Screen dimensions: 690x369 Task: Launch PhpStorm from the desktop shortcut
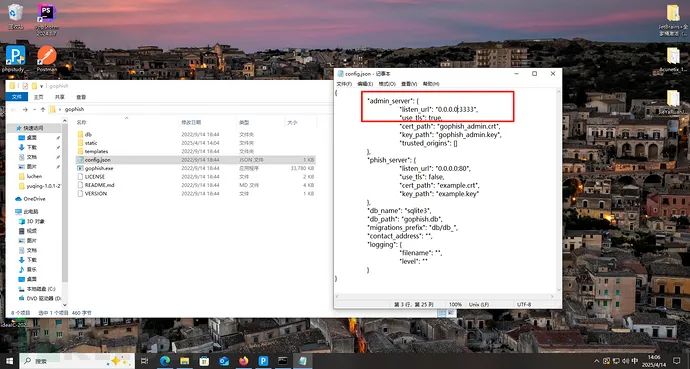coord(46,19)
